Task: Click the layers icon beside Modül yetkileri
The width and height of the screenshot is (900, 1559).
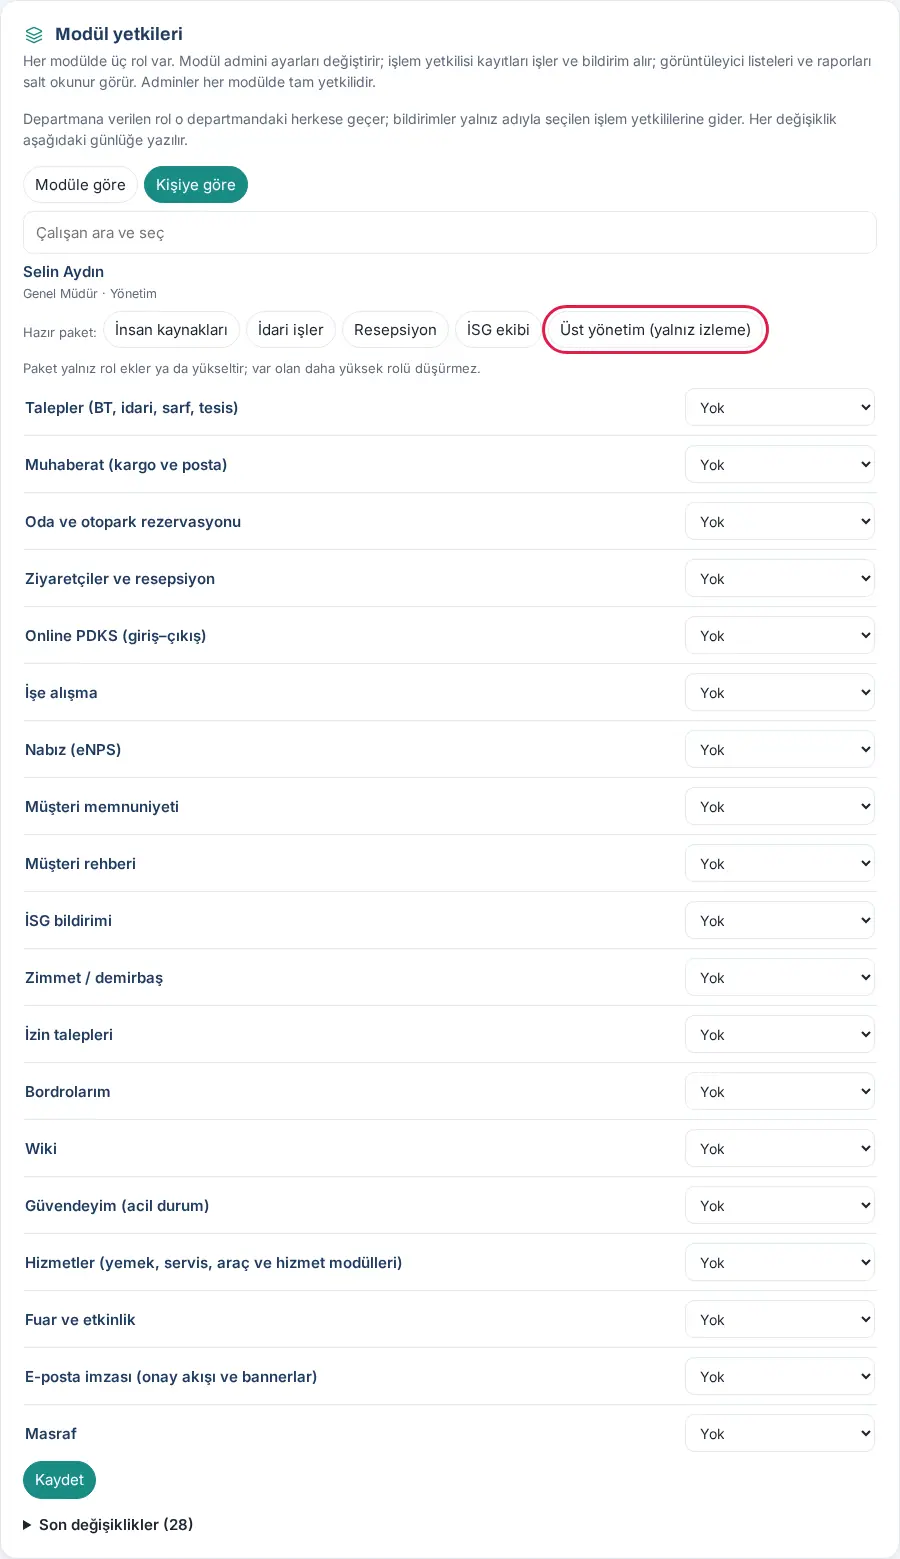Action: click(34, 35)
